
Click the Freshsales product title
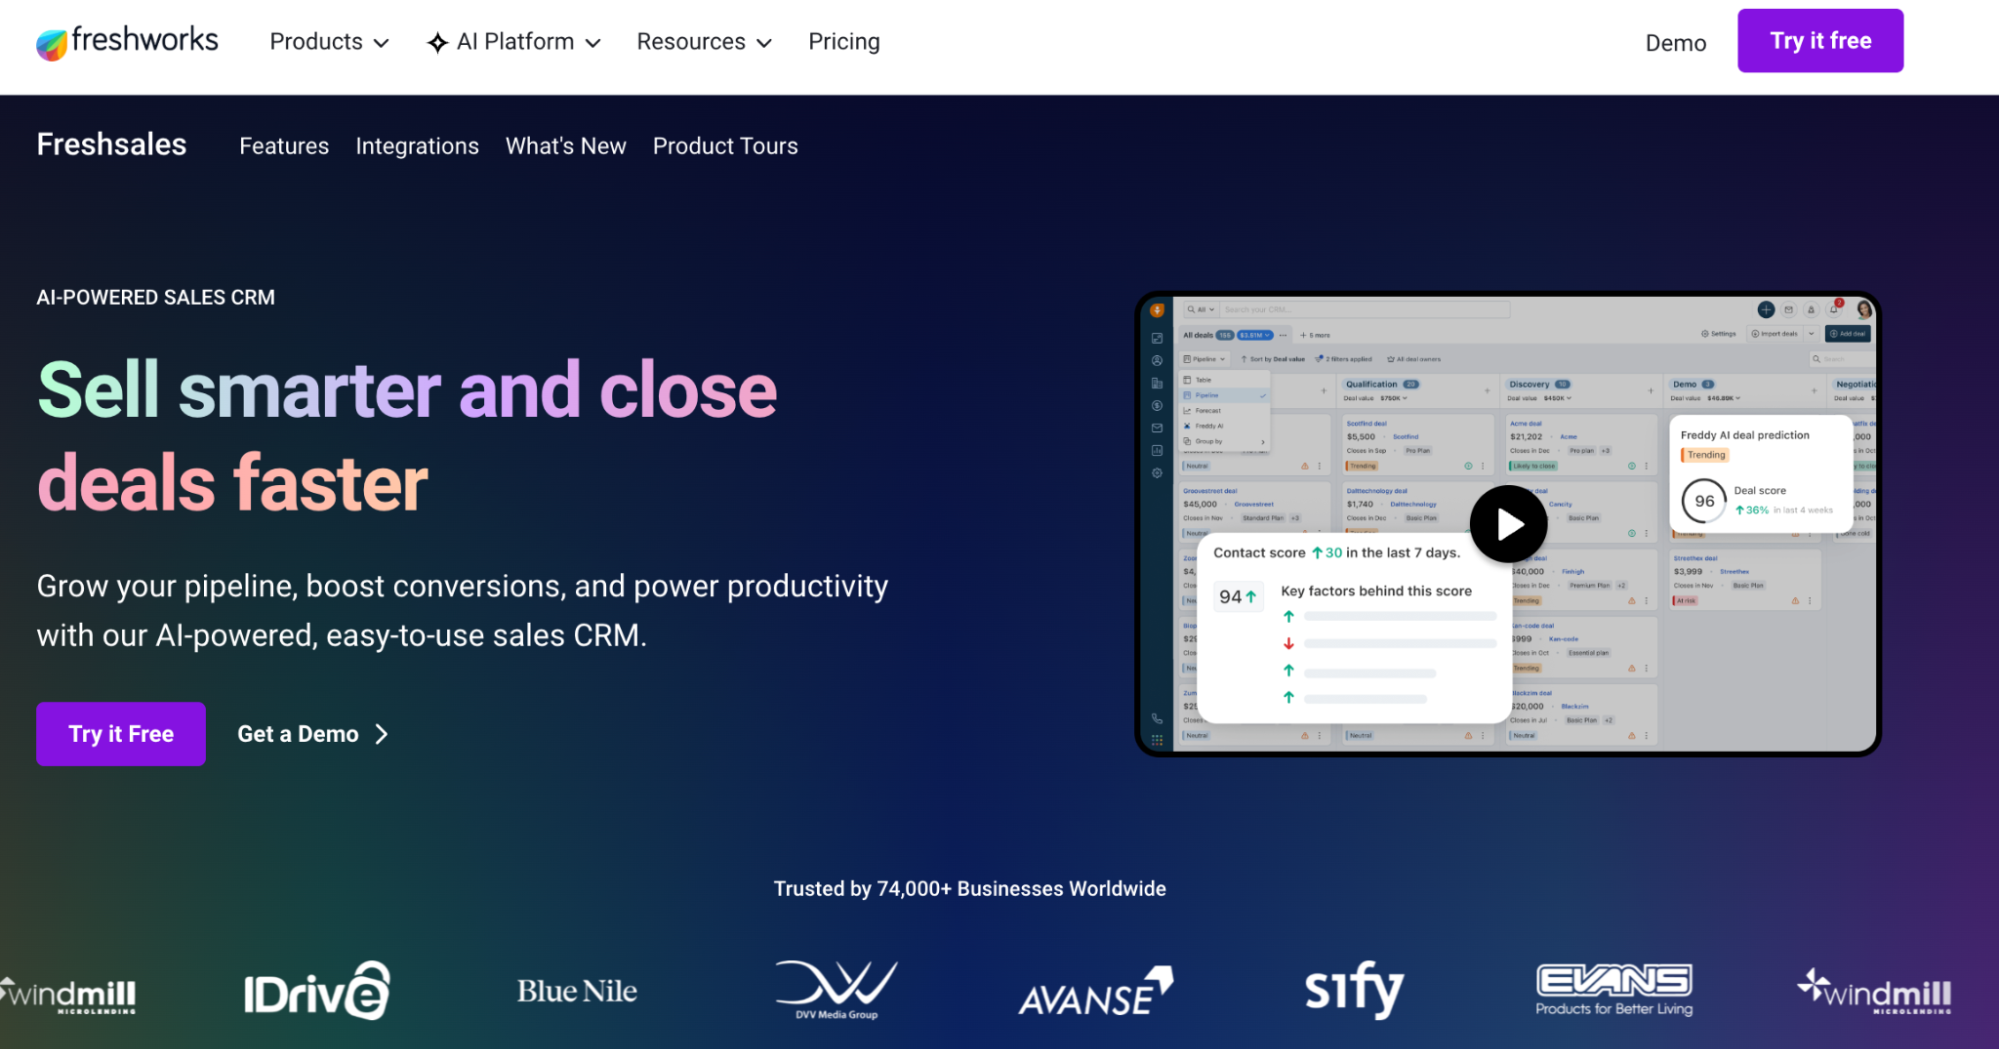112,145
